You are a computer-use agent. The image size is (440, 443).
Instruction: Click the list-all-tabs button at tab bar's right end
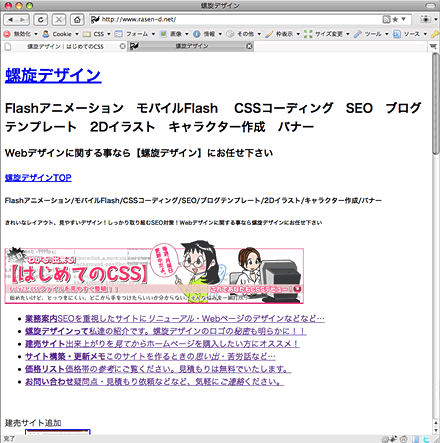pyautogui.click(x=433, y=46)
